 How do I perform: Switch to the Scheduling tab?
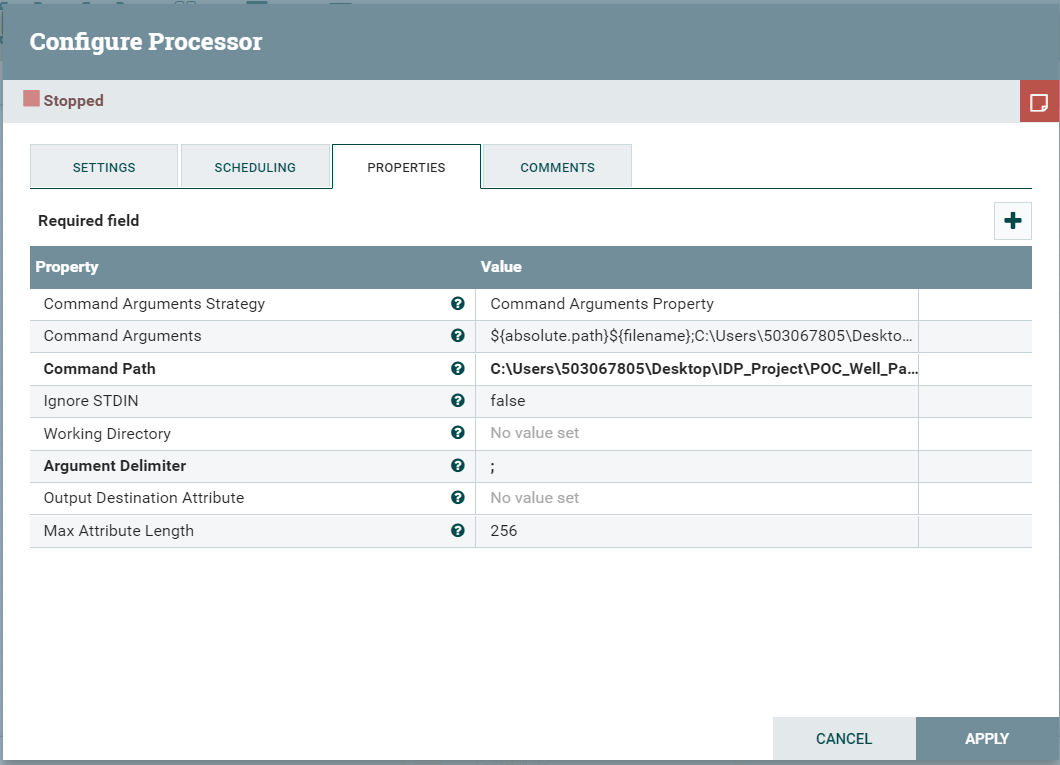[255, 167]
